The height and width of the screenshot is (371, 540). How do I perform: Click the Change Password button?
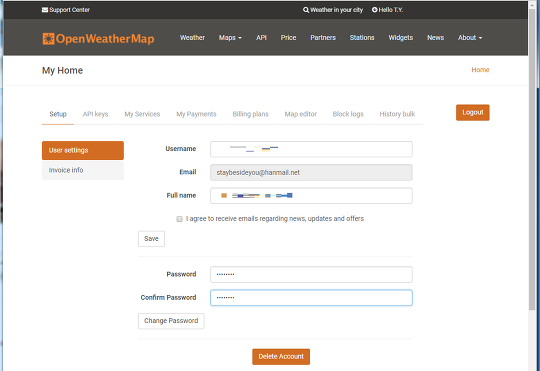point(171,321)
